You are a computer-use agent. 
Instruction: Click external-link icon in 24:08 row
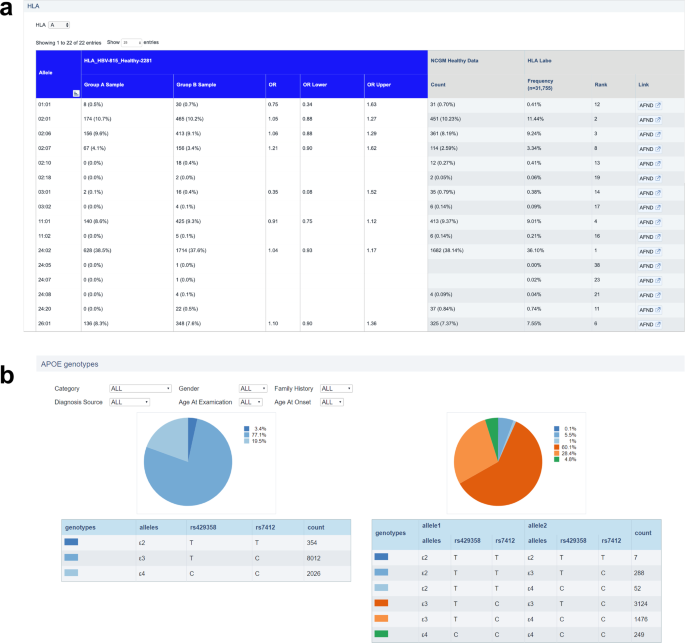click(x=658, y=295)
